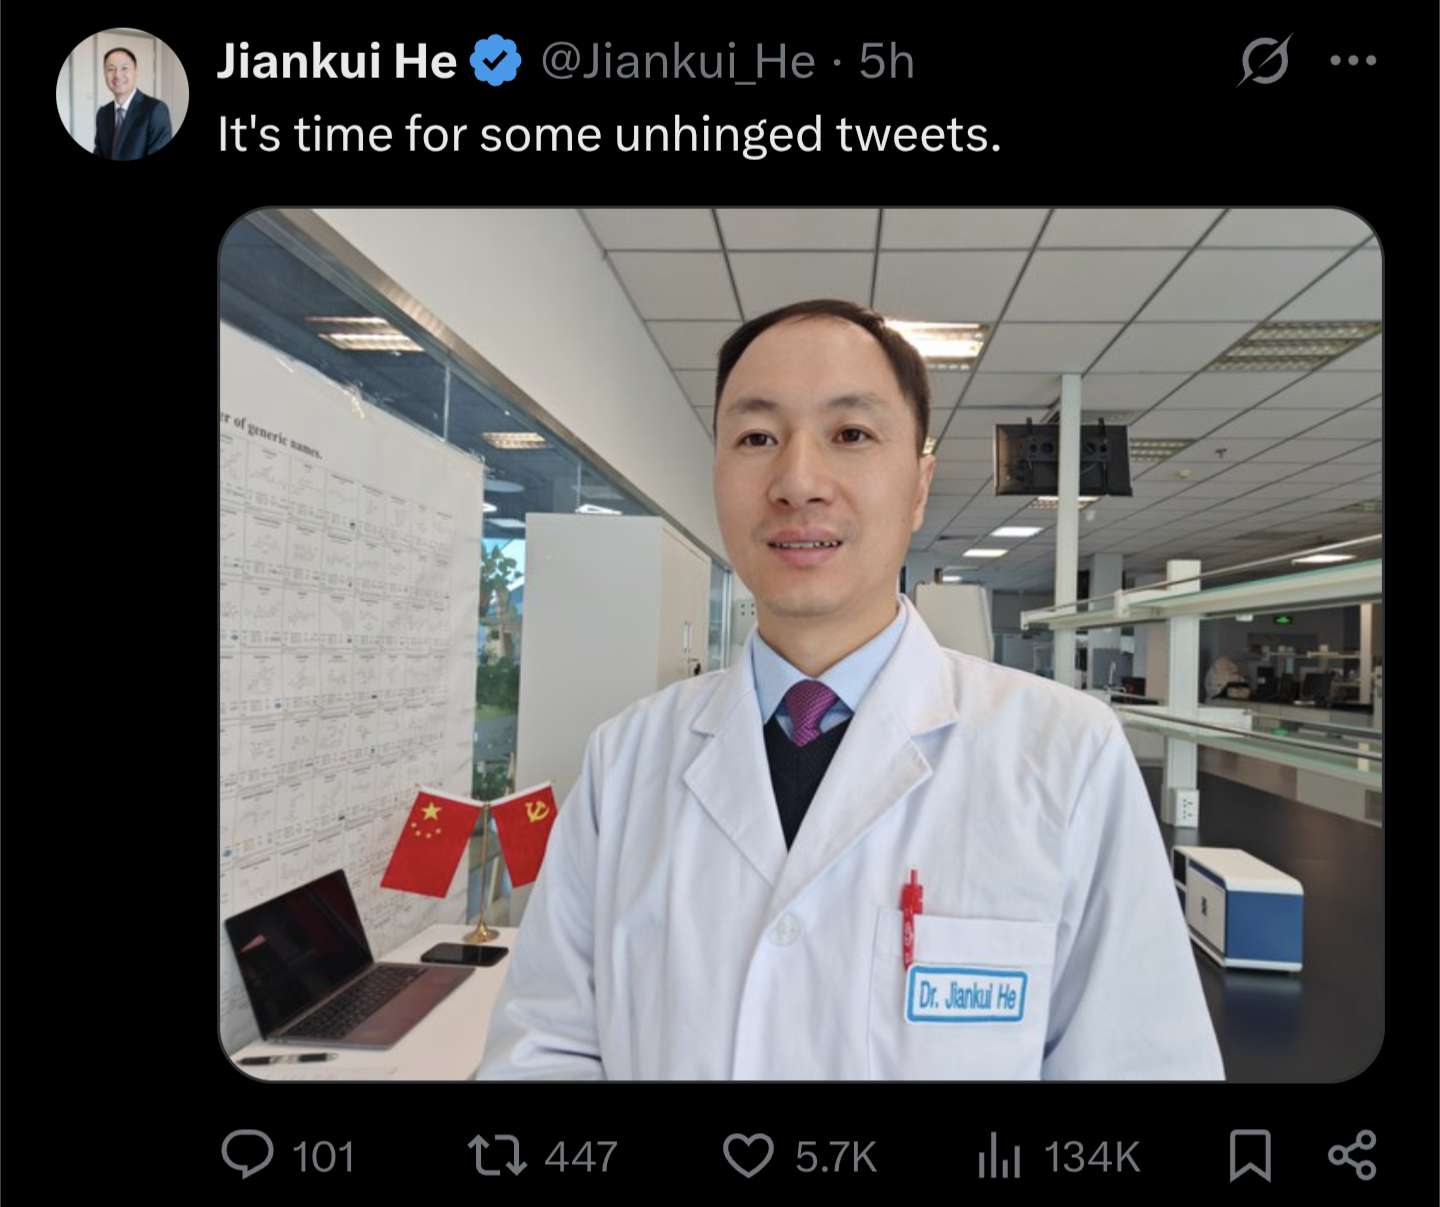Screen dimensions: 1440x1207
Task: Click the 5.7K likes count
Action: pos(836,1157)
